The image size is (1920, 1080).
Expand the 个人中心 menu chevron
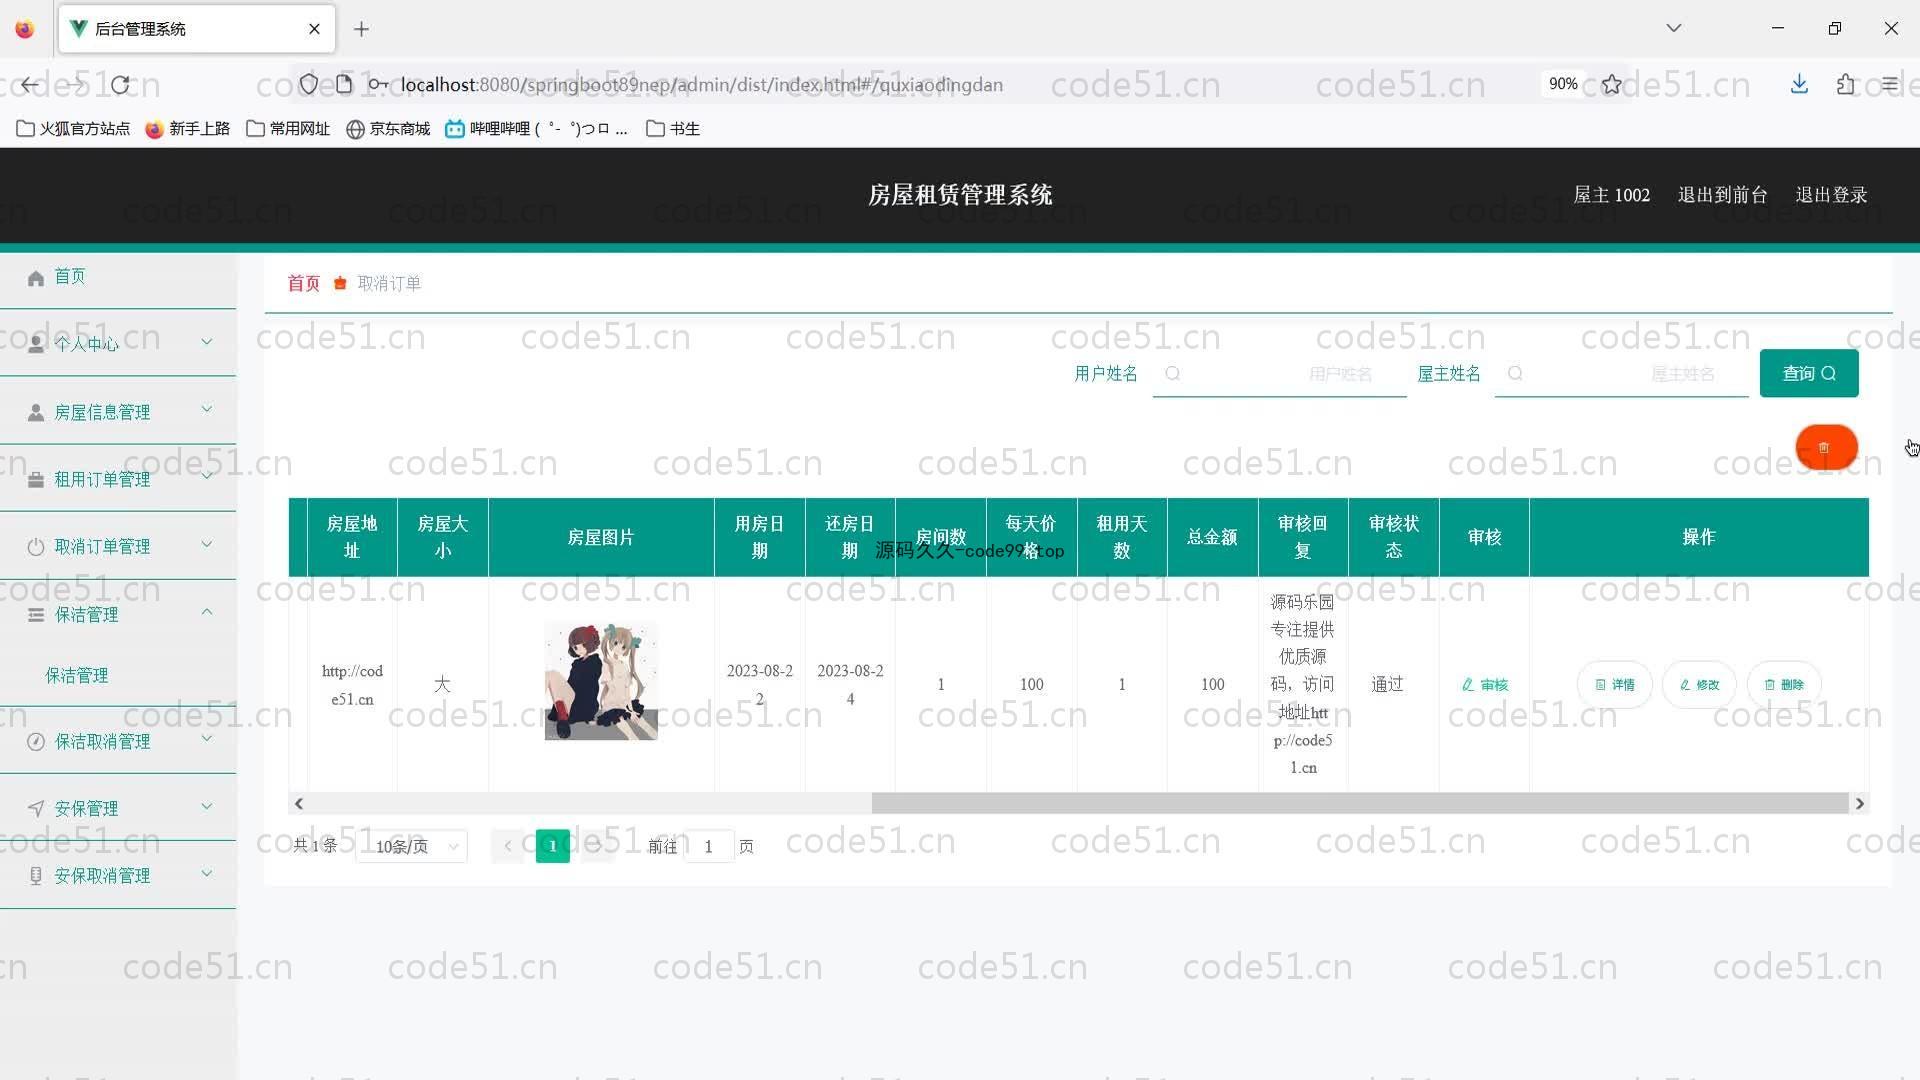pos(207,342)
